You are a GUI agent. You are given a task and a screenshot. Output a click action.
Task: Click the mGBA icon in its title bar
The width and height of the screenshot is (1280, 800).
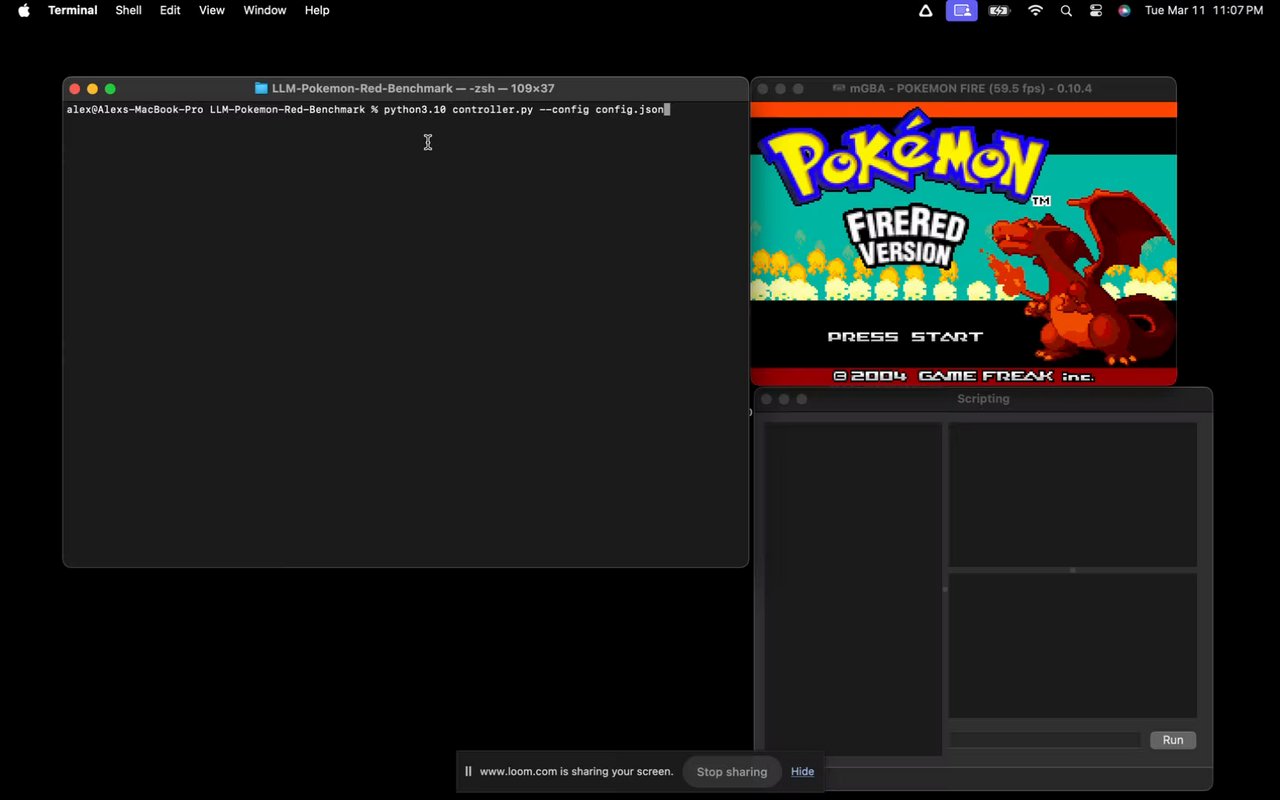pos(839,89)
